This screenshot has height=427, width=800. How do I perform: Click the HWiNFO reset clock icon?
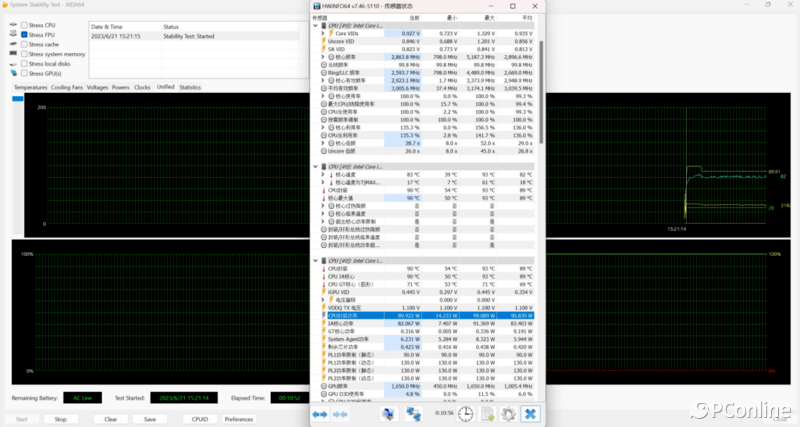465,414
